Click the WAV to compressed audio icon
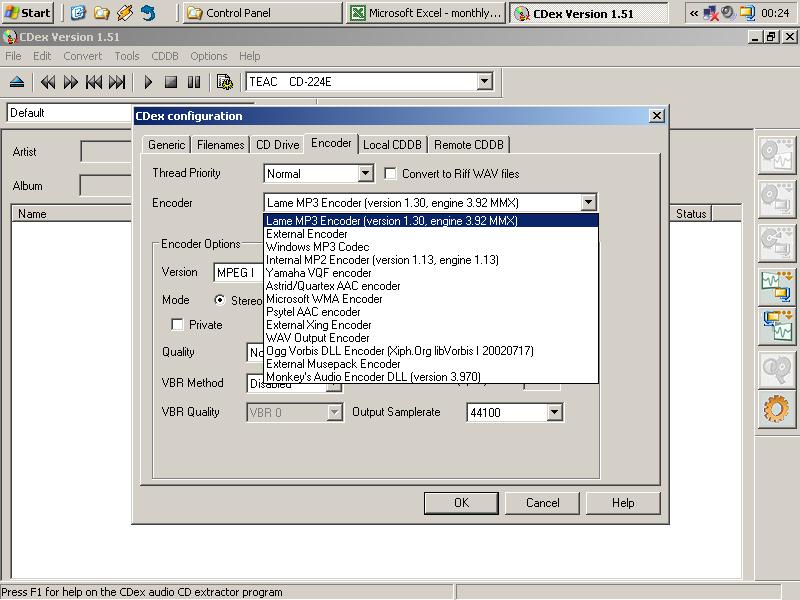This screenshot has width=800, height=600. tap(776, 285)
